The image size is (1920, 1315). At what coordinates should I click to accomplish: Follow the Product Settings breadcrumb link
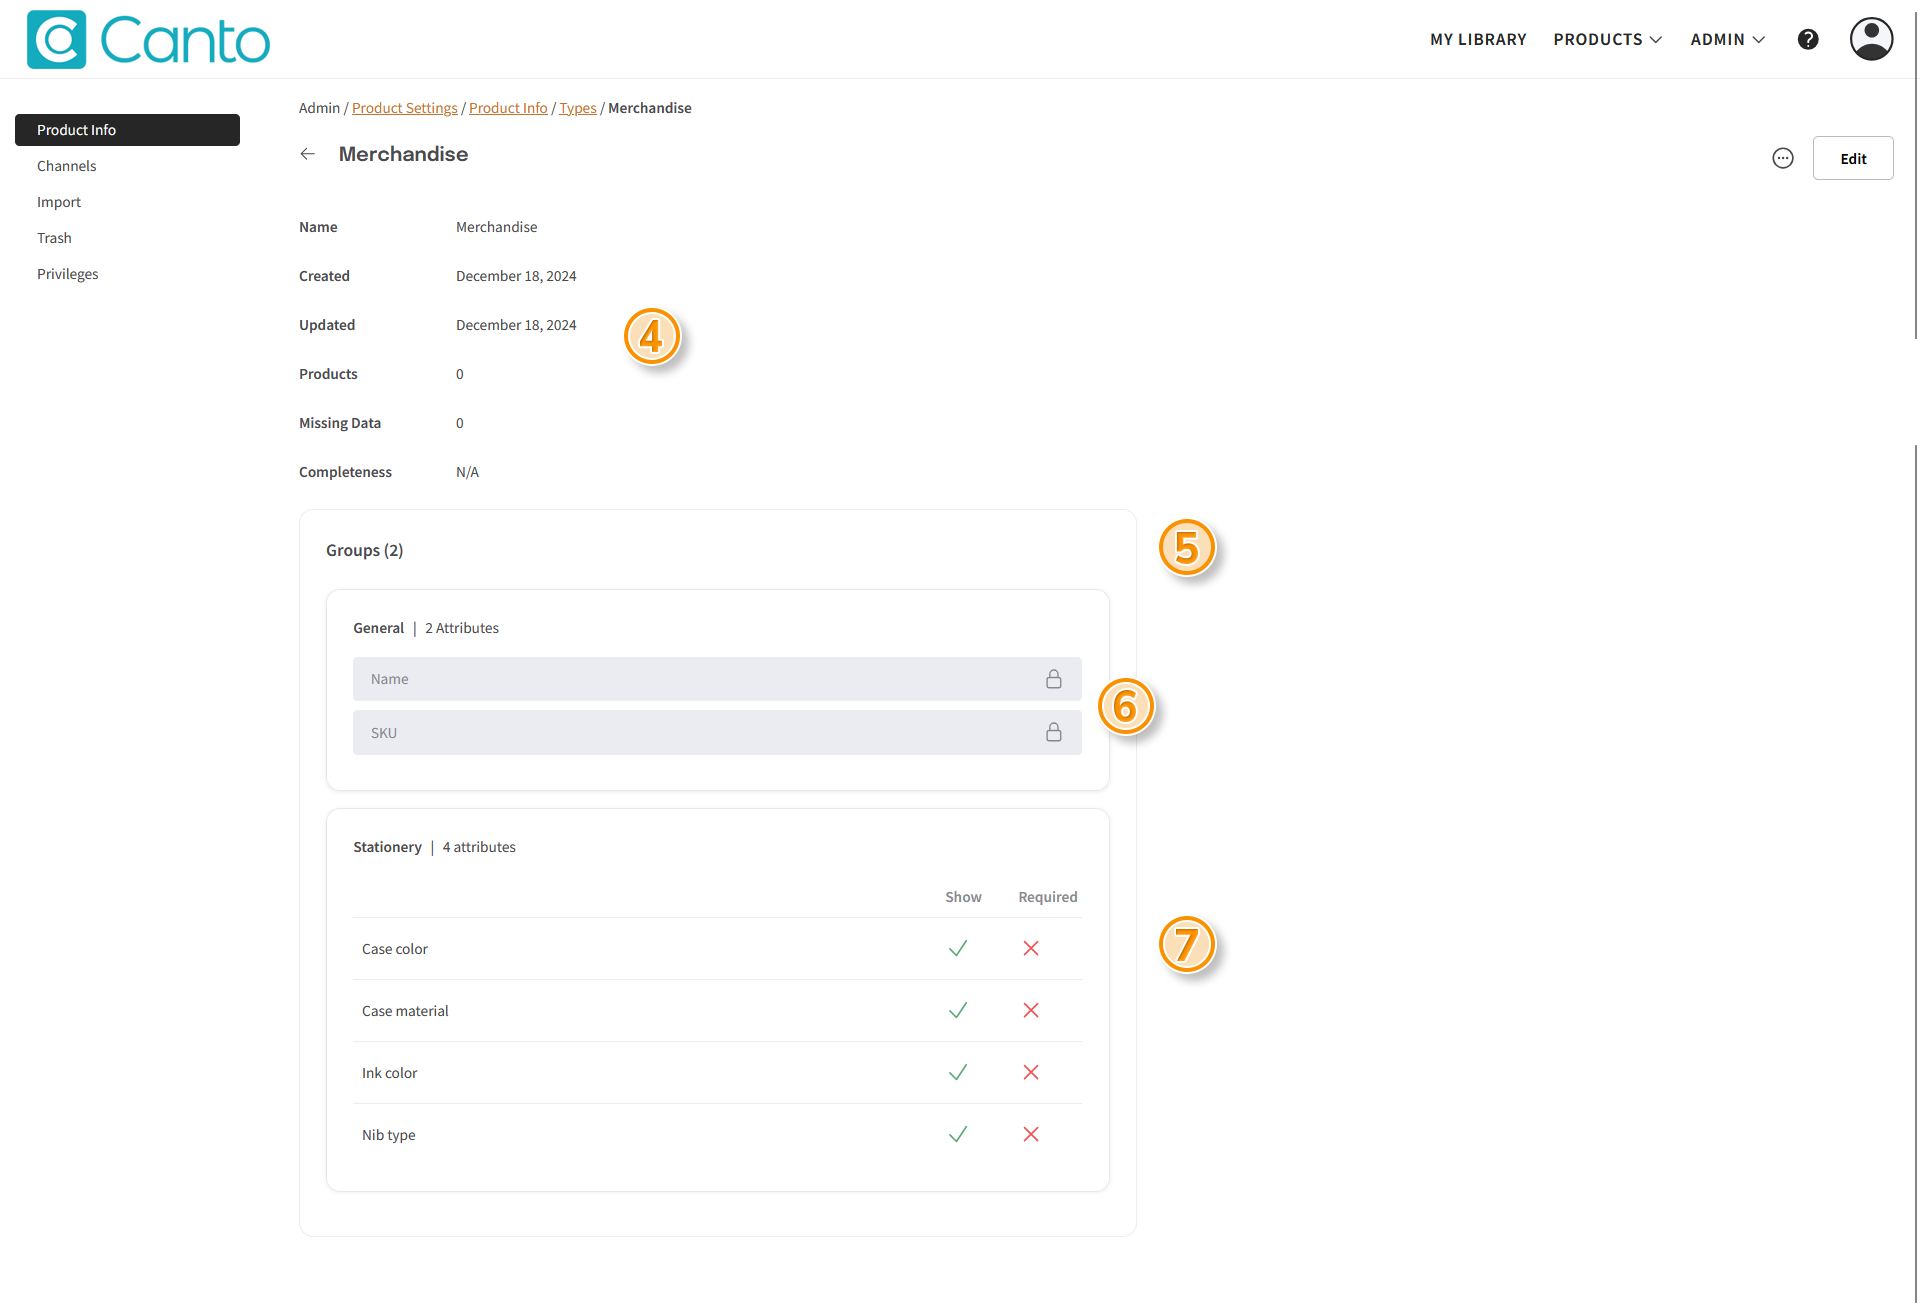point(404,108)
